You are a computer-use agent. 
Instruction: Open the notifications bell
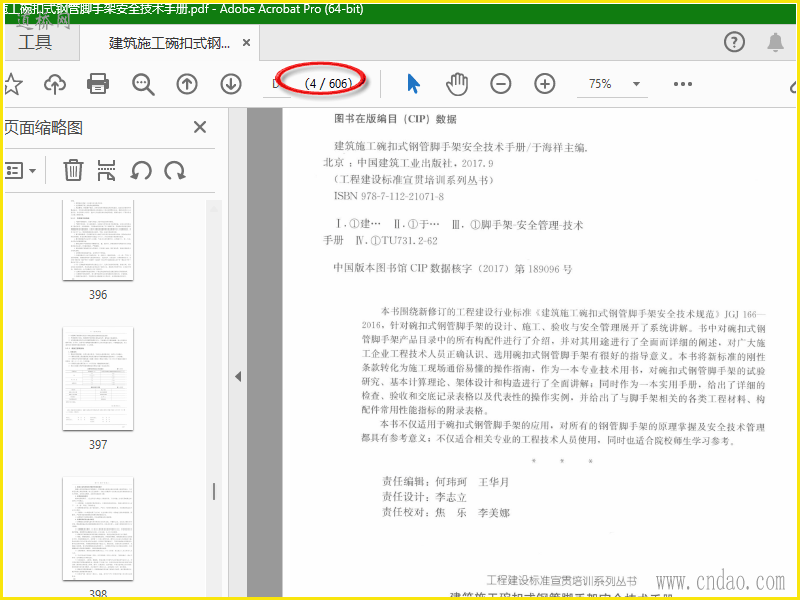pyautogui.click(x=775, y=42)
